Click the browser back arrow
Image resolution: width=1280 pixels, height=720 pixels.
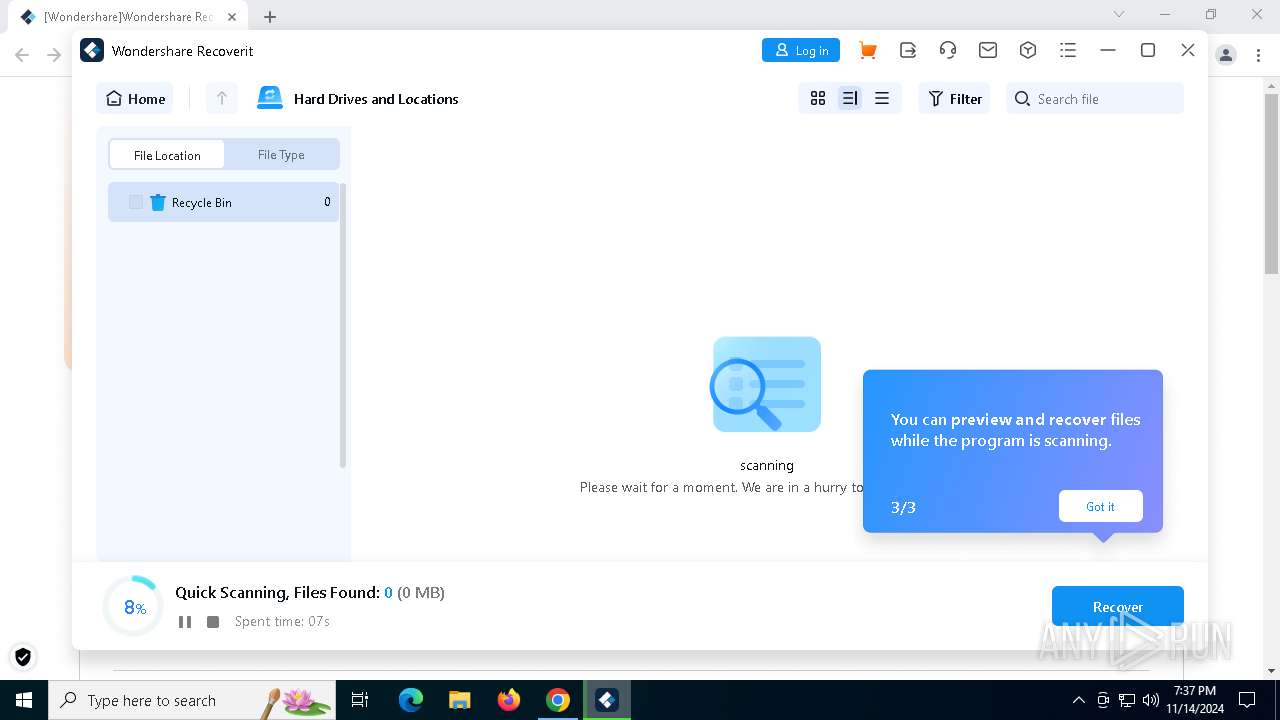[22, 55]
